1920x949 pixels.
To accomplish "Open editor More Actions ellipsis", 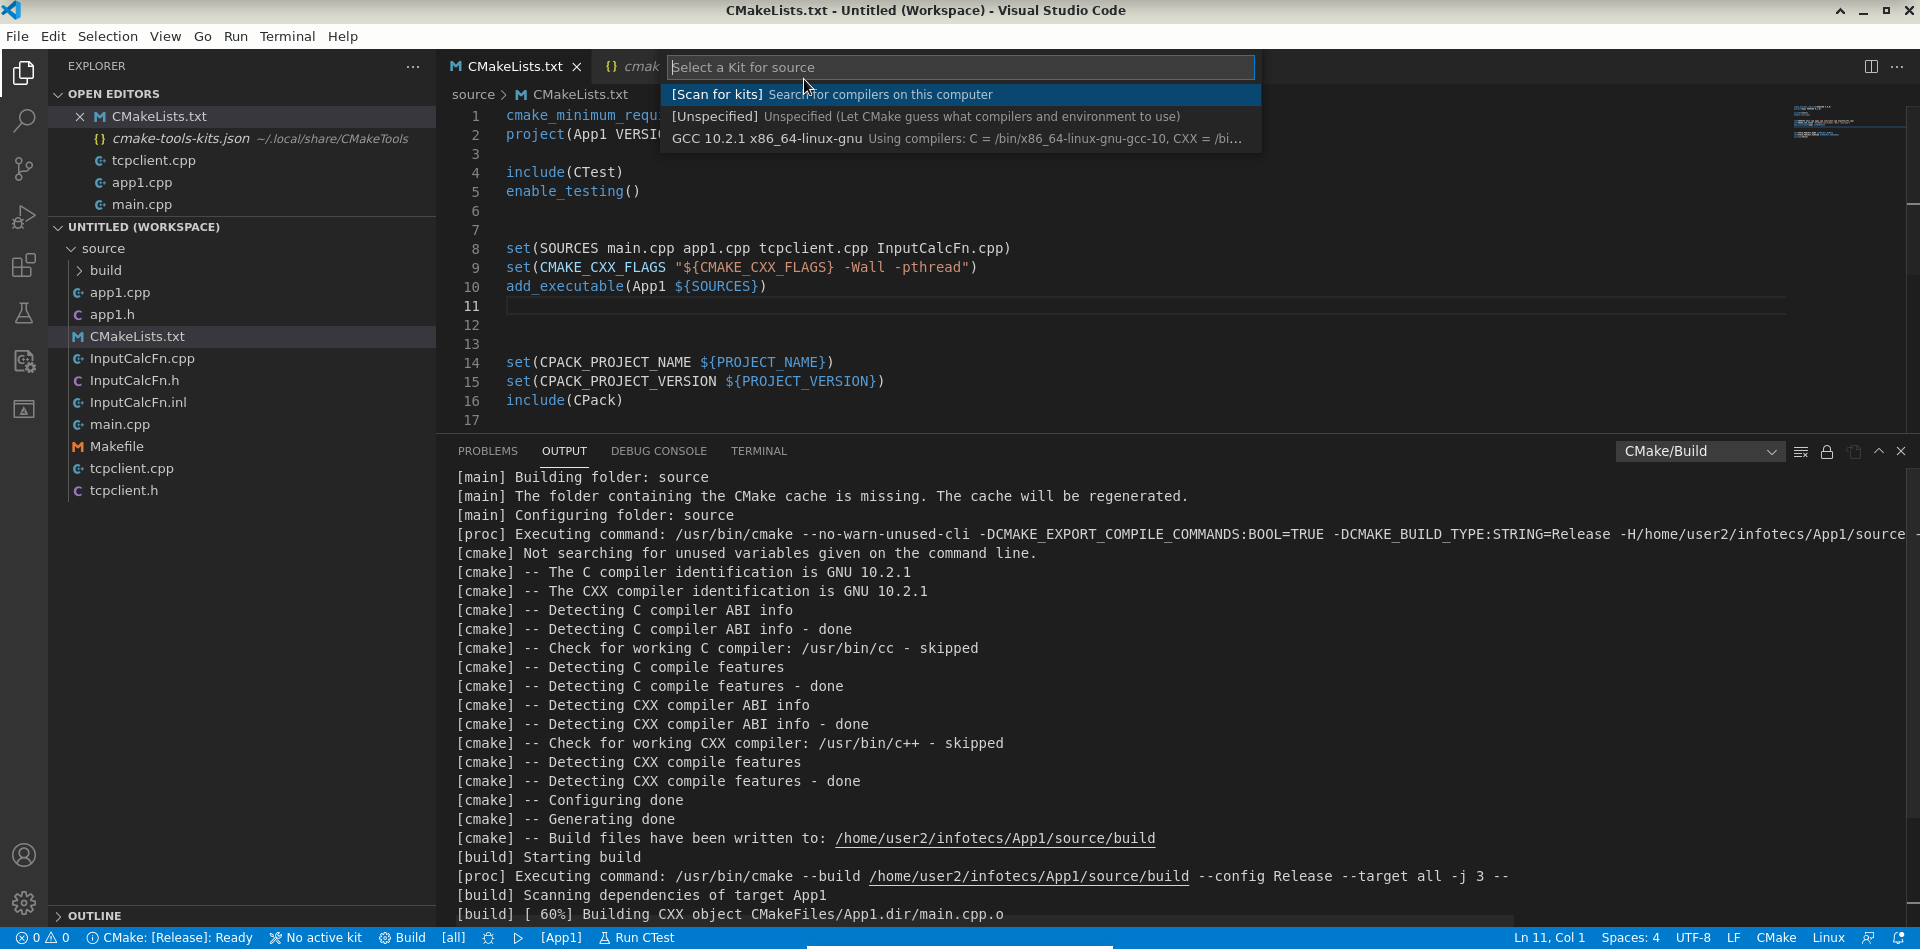I will (1897, 66).
